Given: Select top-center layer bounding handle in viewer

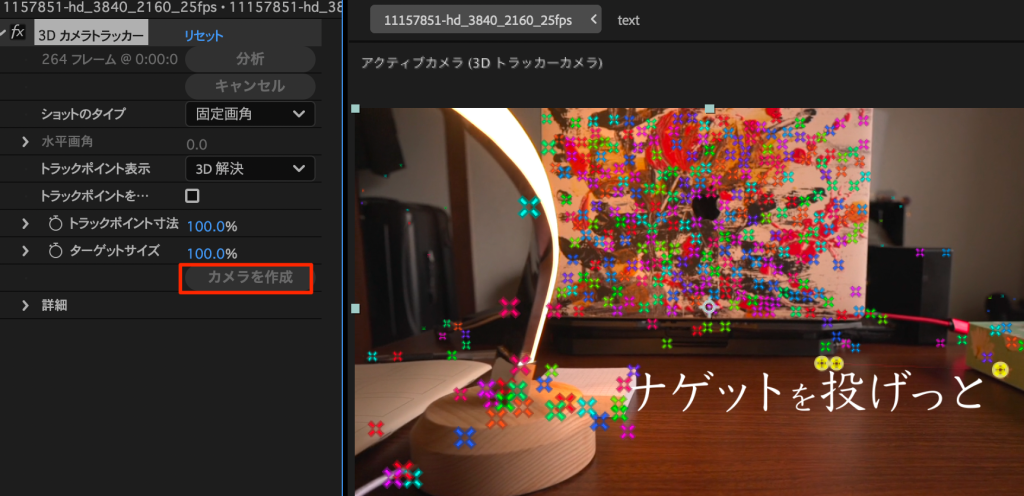Looking at the screenshot, I should click(x=709, y=108).
